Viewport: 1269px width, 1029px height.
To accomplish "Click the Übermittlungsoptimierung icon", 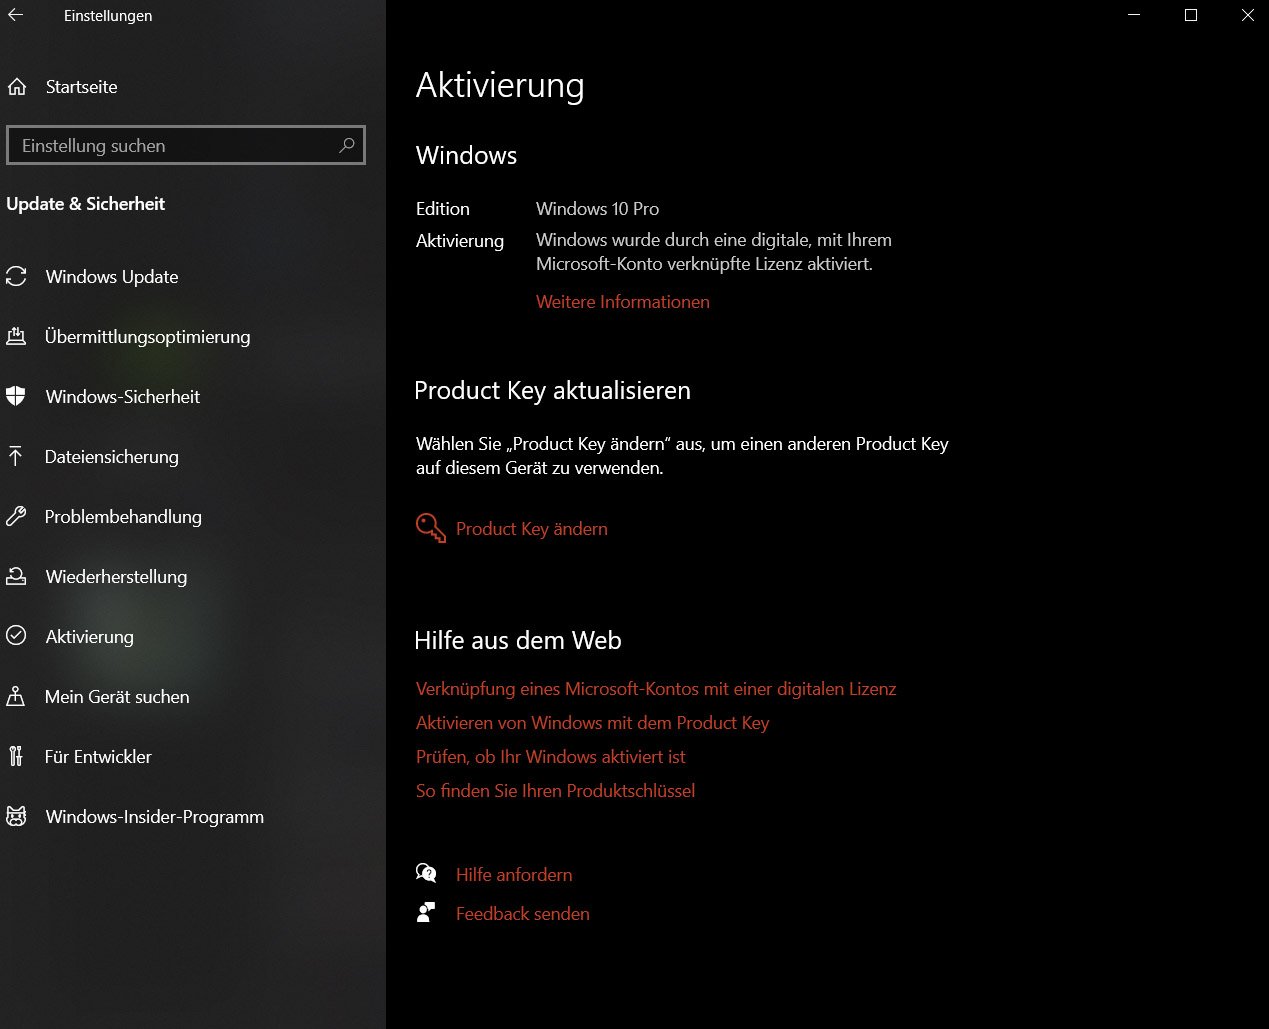I will 16,337.
